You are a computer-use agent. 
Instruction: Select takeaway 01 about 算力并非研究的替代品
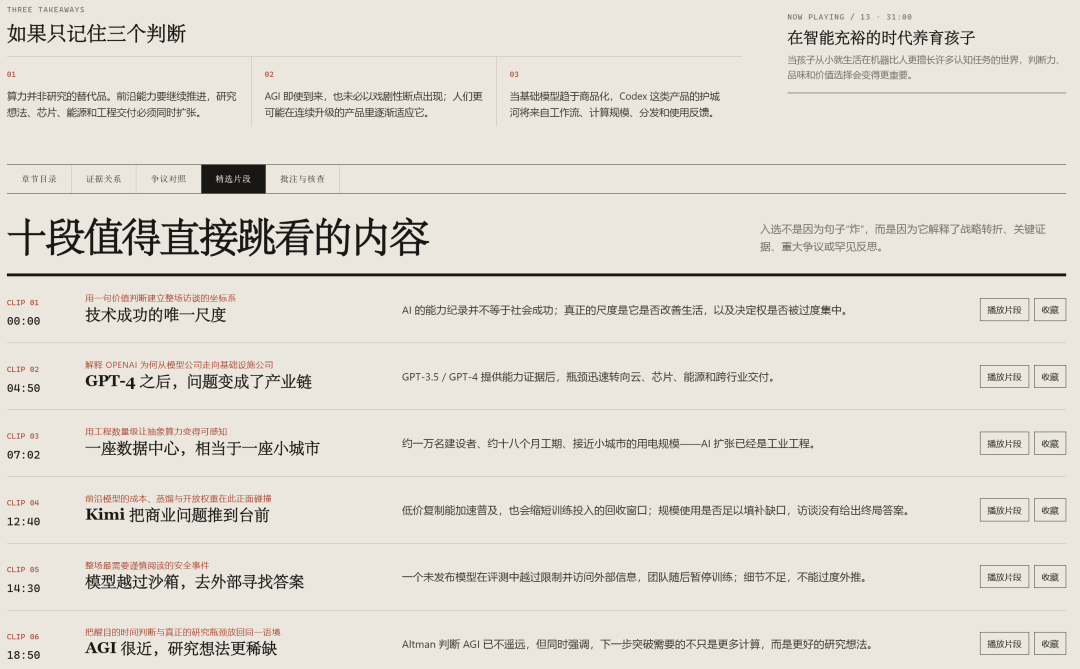[122, 104]
